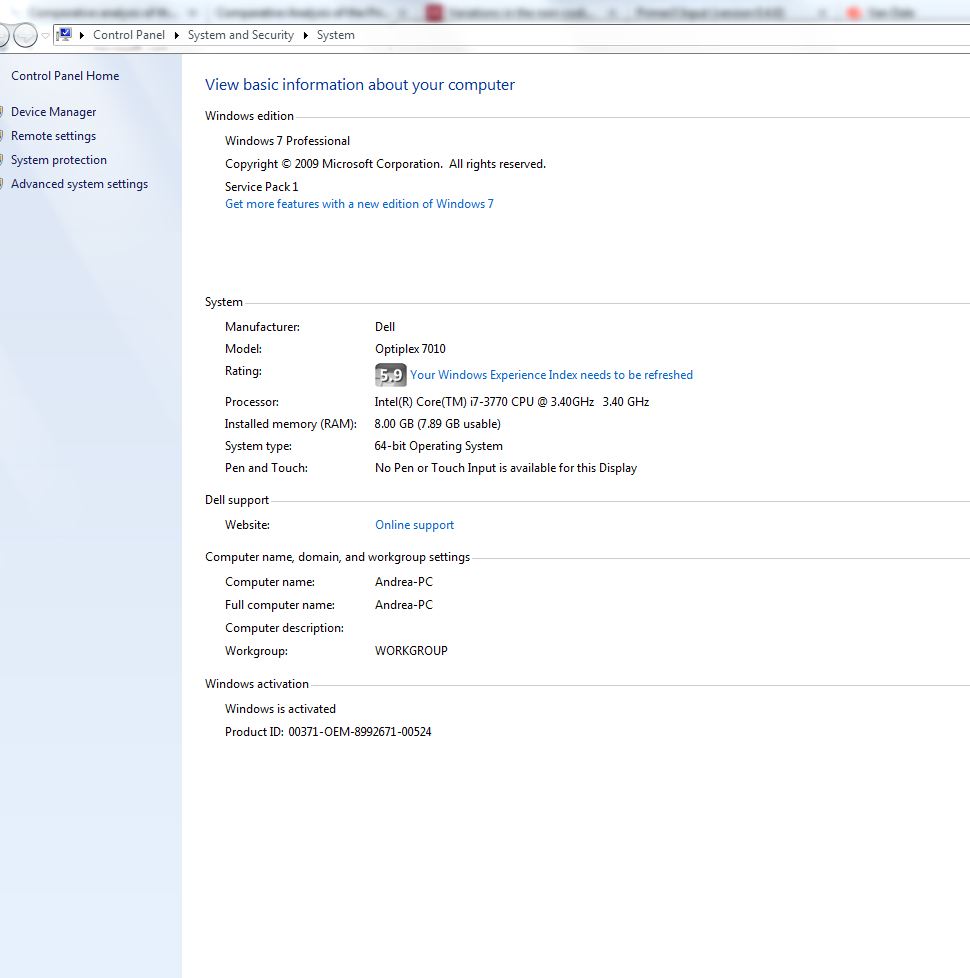
Task: Refresh via the Windows Experience Index link
Action: point(551,375)
